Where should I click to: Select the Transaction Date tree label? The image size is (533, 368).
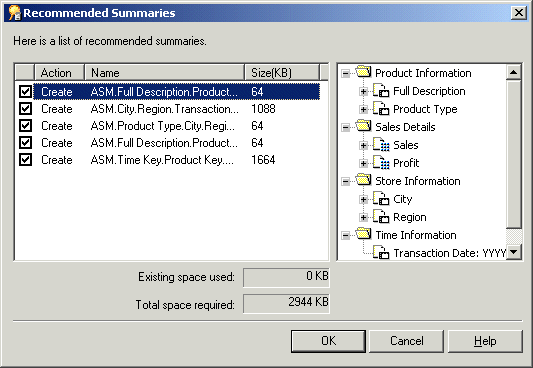(449, 253)
